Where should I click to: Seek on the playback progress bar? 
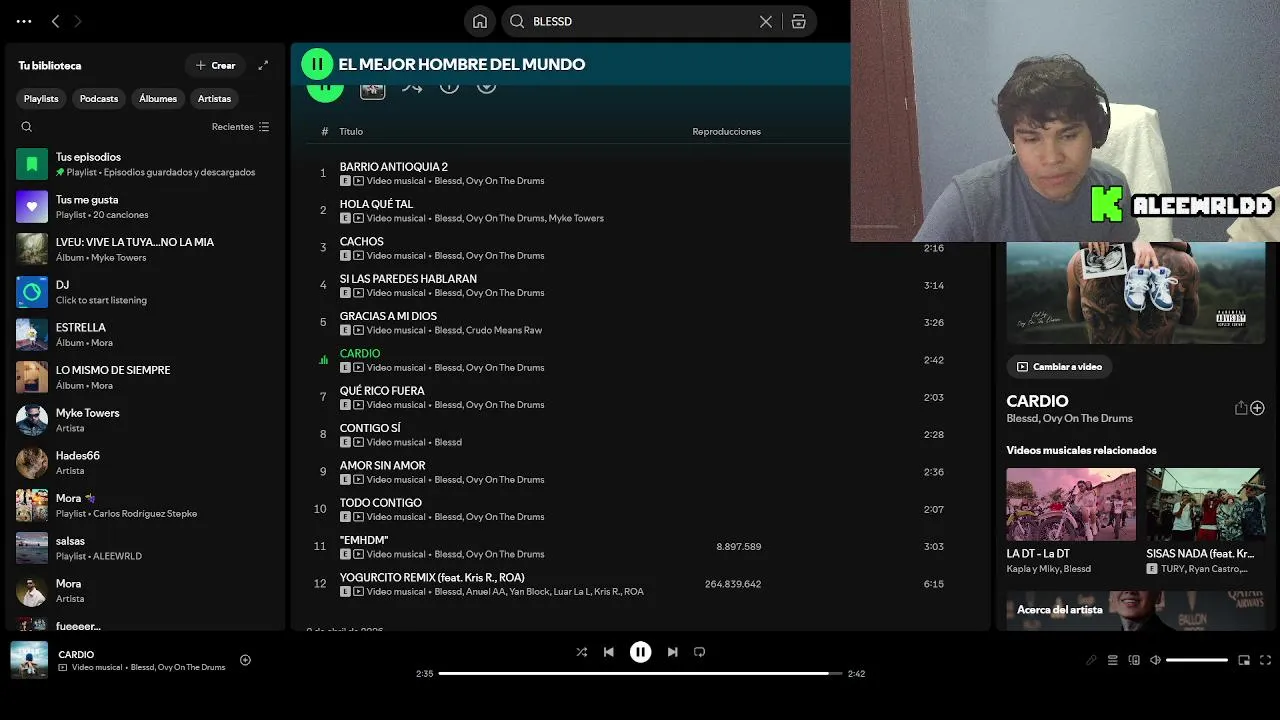click(x=640, y=674)
